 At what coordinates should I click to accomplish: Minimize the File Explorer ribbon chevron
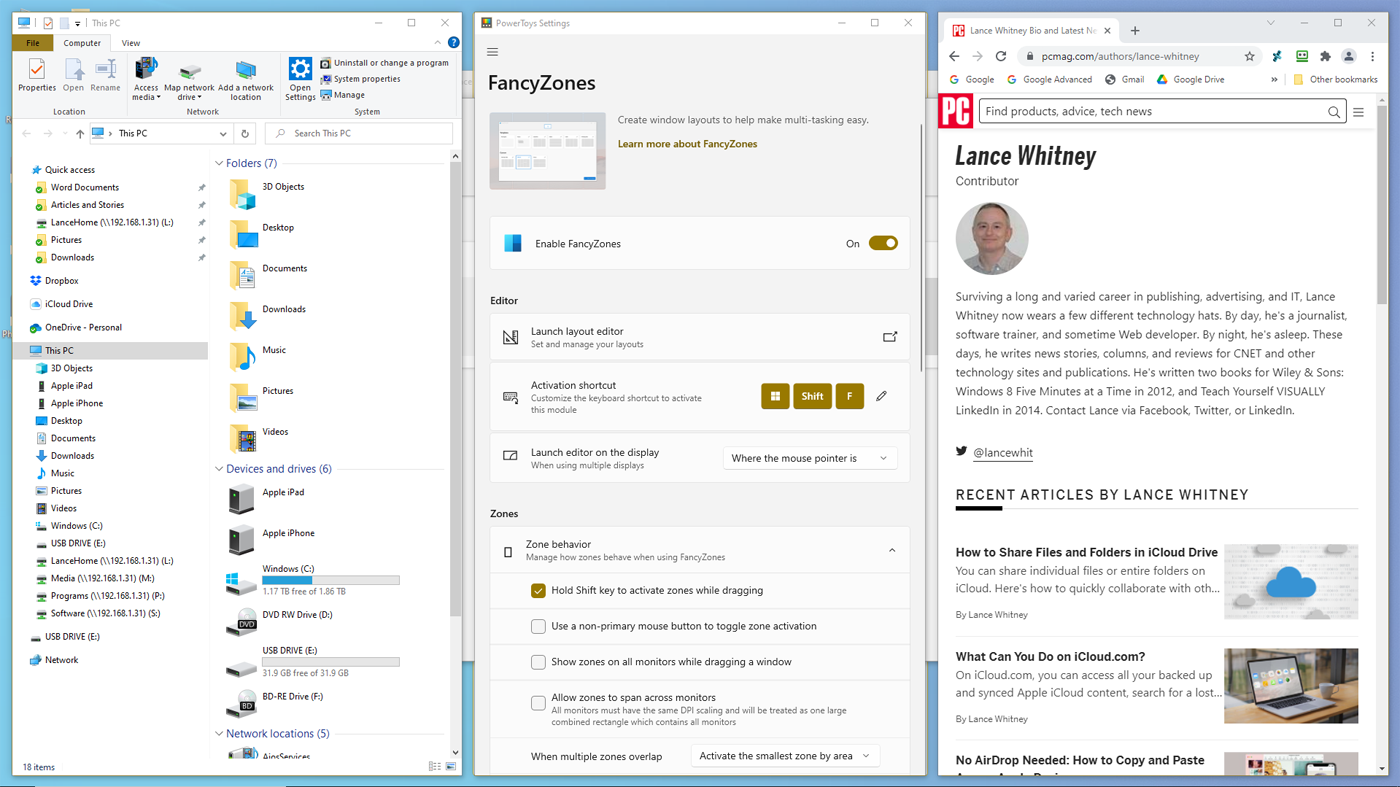[x=437, y=43]
